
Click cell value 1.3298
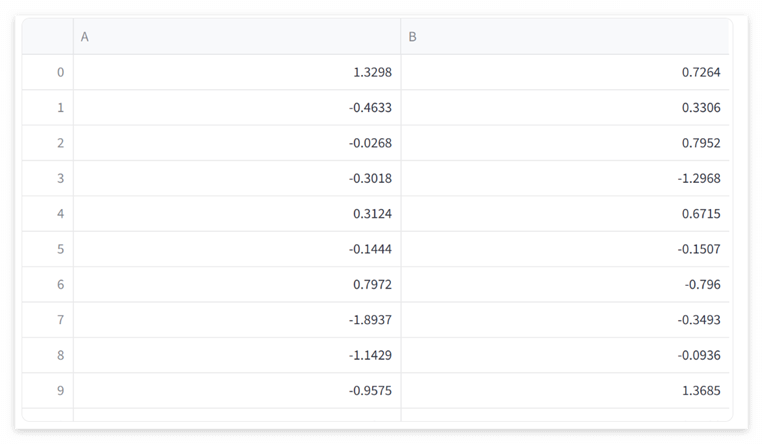tap(372, 72)
